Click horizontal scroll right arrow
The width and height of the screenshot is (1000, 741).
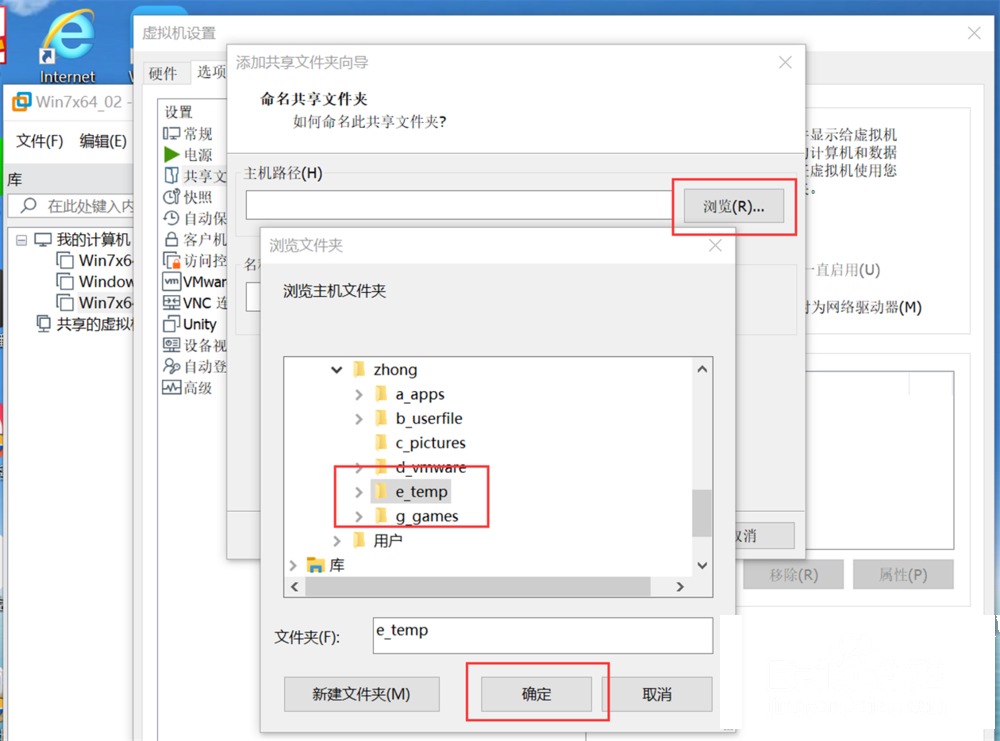(x=680, y=587)
